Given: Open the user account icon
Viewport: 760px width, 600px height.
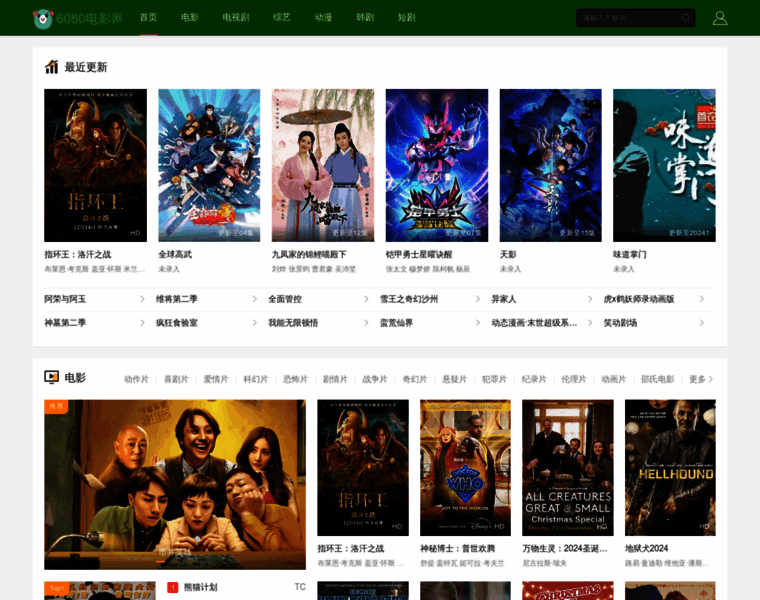Looking at the screenshot, I should [720, 18].
